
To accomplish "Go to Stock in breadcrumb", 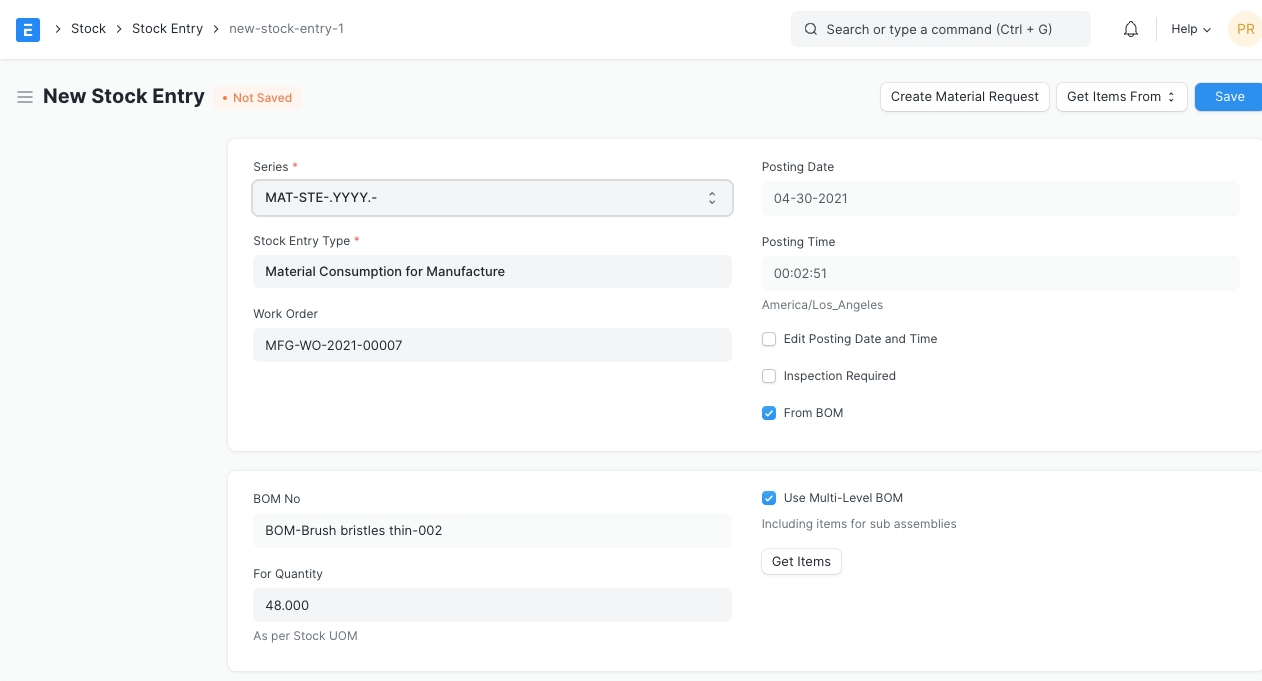I will click(x=88, y=29).
